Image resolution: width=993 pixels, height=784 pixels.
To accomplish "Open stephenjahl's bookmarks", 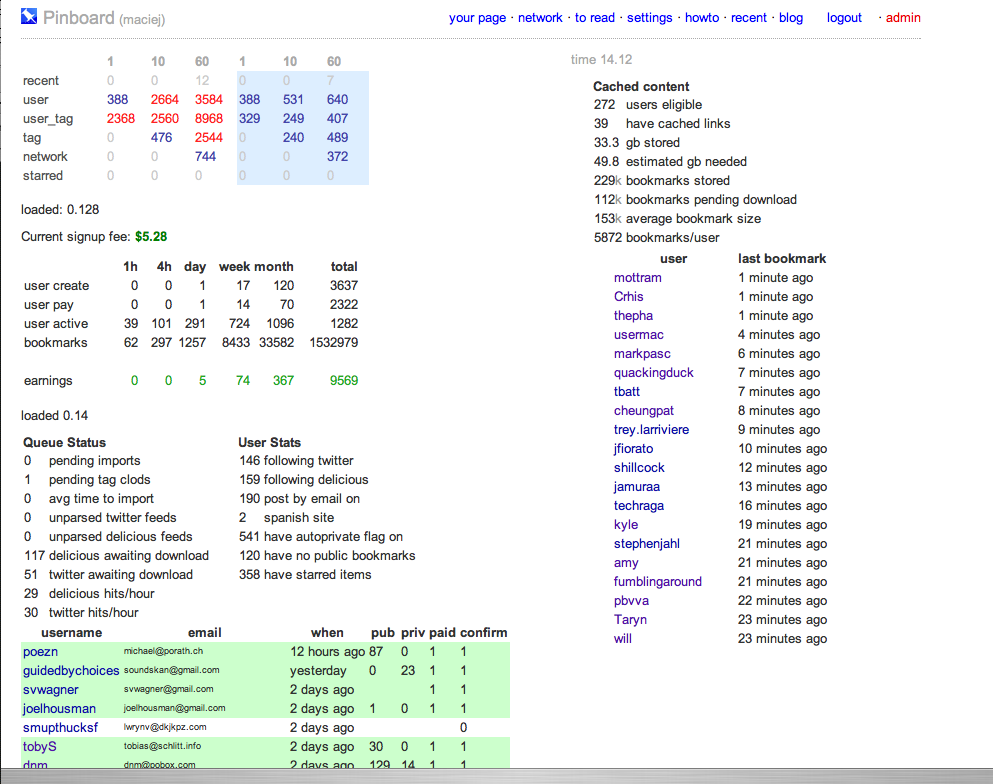I will coord(647,543).
